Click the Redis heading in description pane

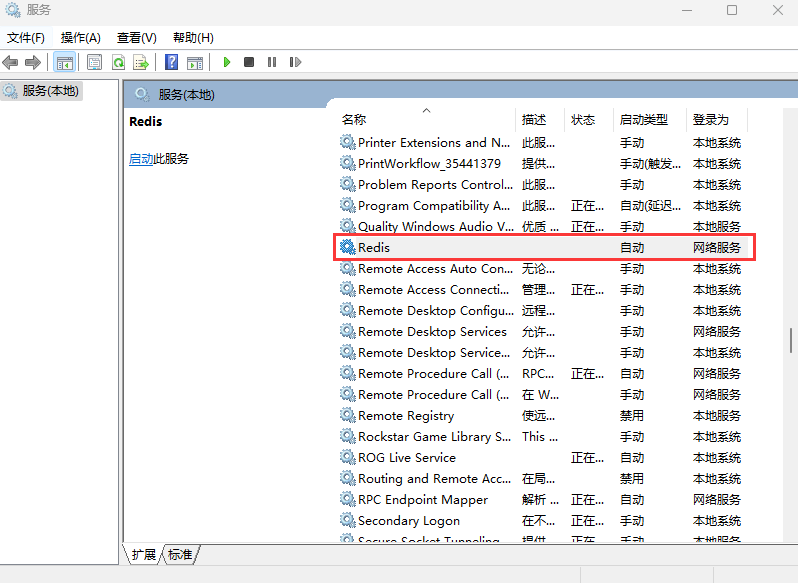(146, 122)
